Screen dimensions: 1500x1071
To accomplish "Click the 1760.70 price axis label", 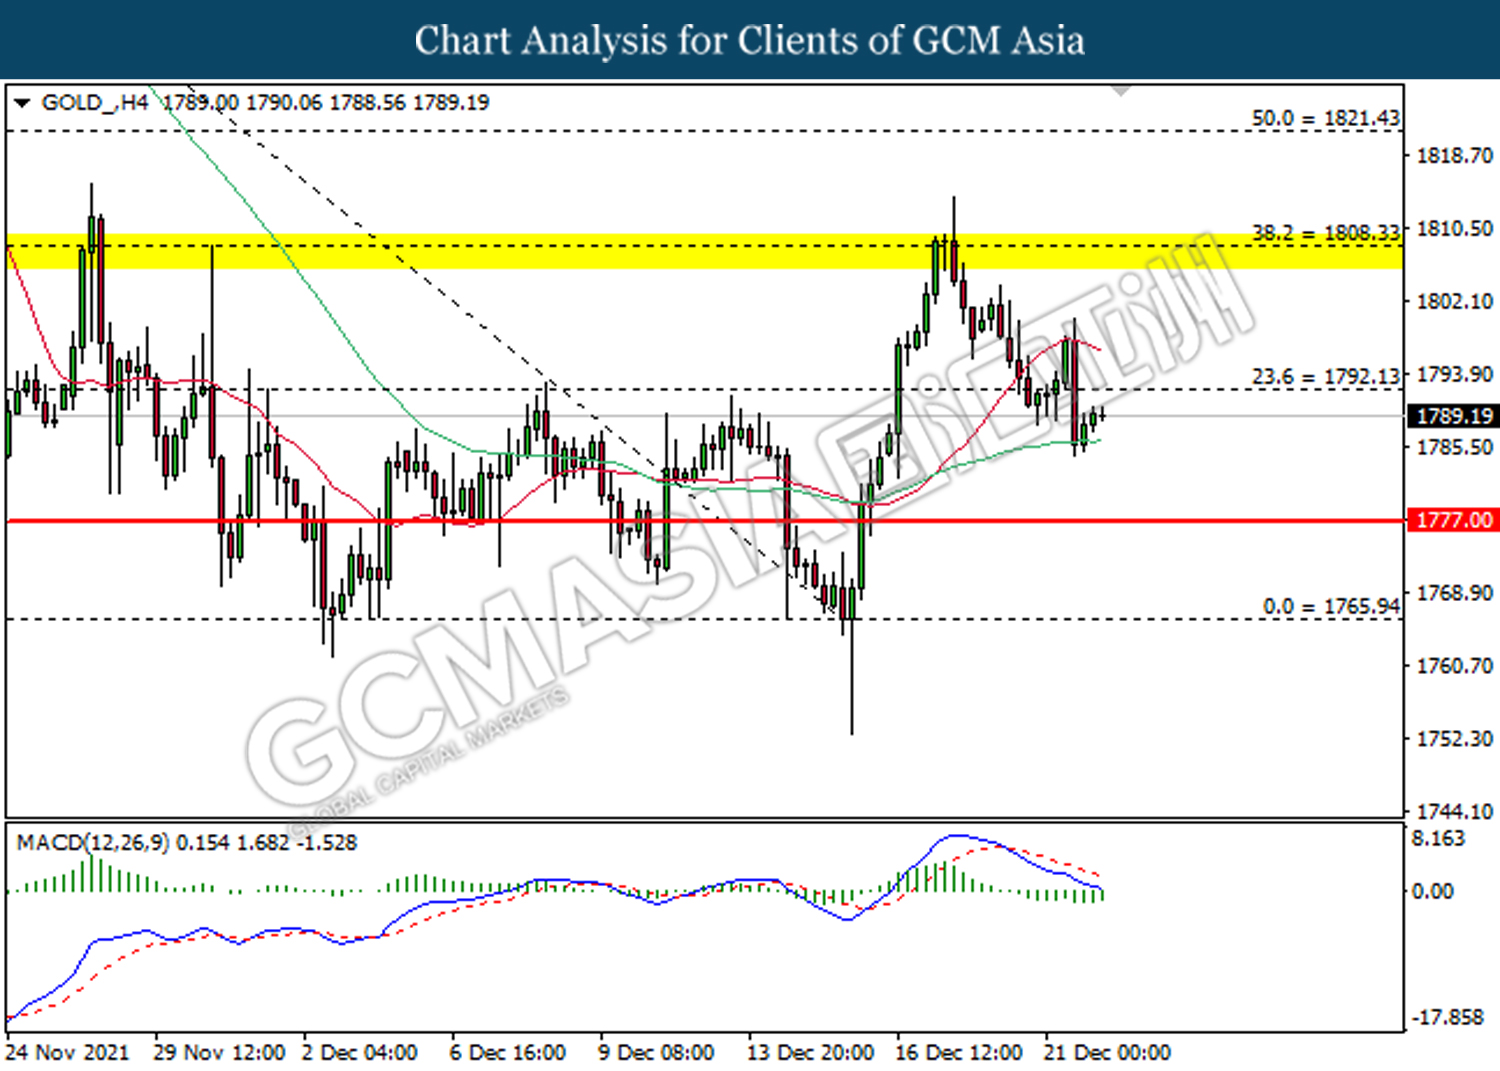I will (x=1454, y=665).
